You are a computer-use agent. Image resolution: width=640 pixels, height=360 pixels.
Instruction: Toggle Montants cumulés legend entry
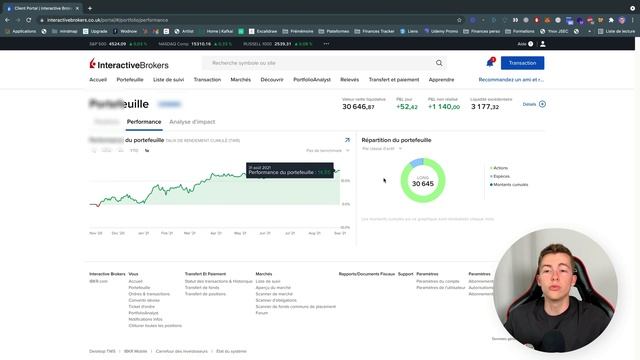(509, 184)
